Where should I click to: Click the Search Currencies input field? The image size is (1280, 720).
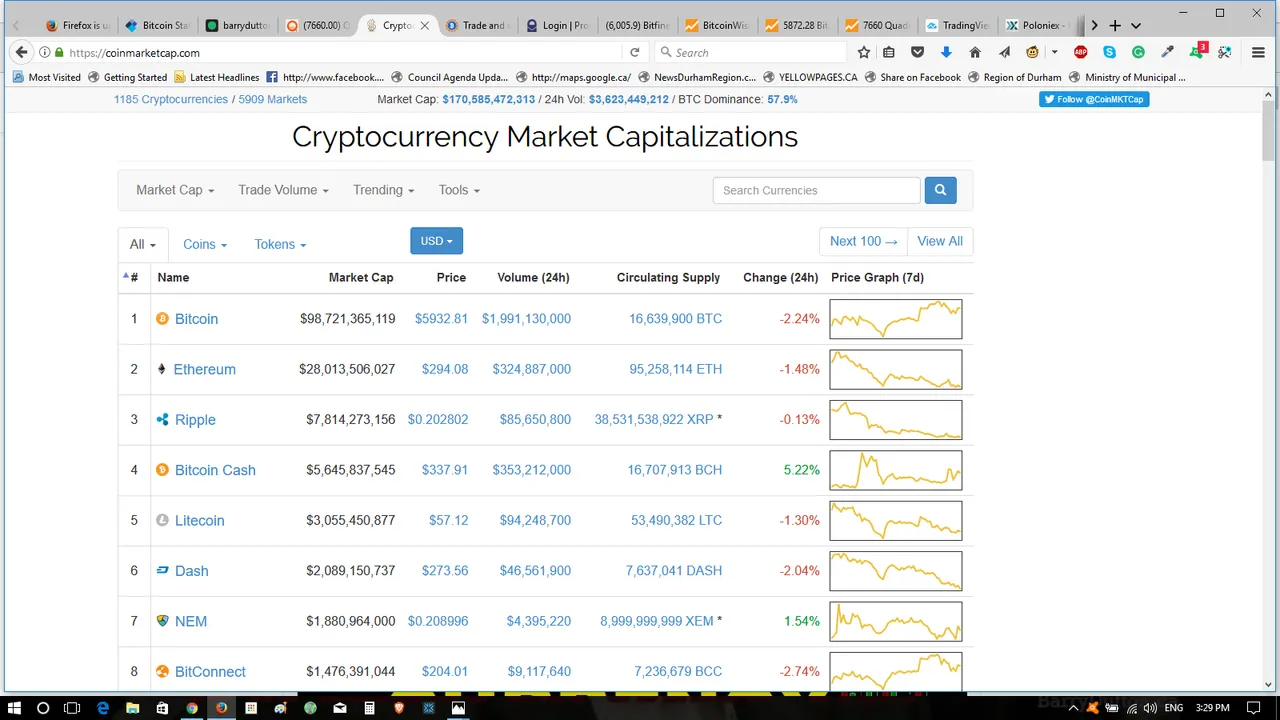point(816,190)
